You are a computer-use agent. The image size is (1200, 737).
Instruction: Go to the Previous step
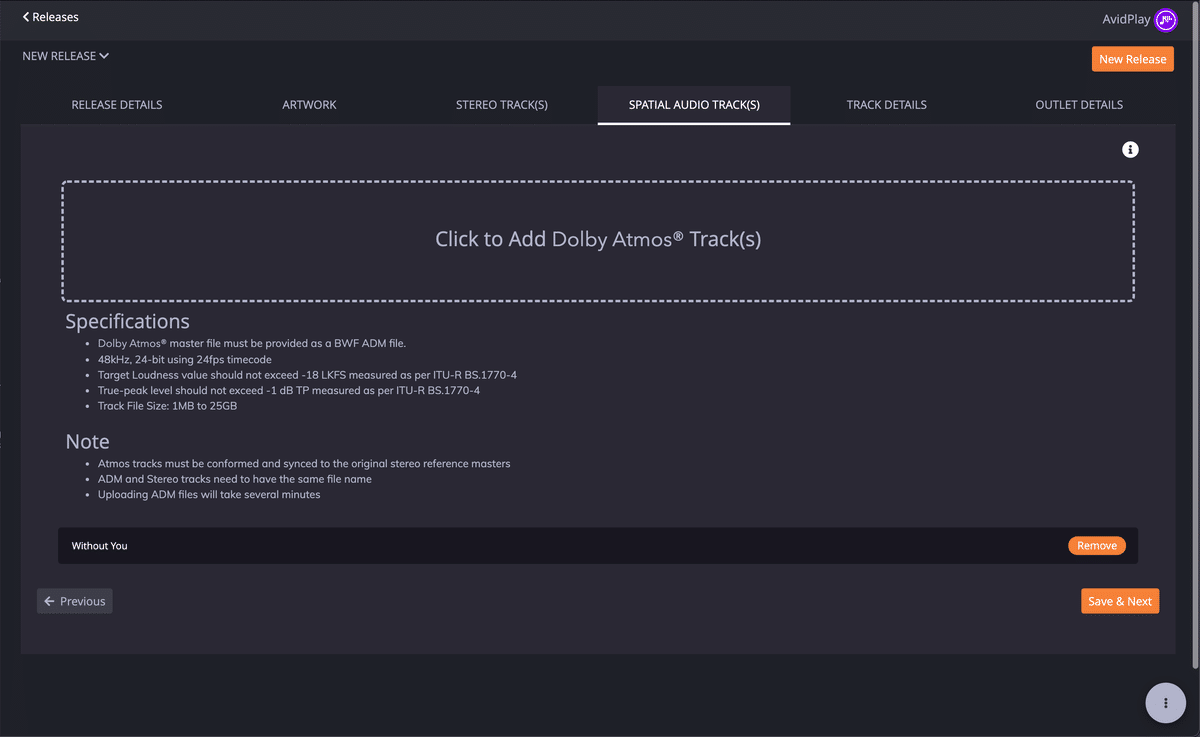(x=75, y=601)
